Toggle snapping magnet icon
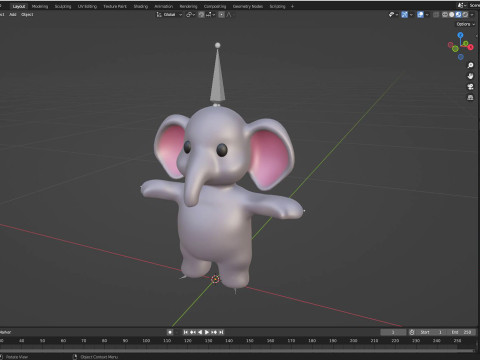The image size is (480, 360). (201, 15)
